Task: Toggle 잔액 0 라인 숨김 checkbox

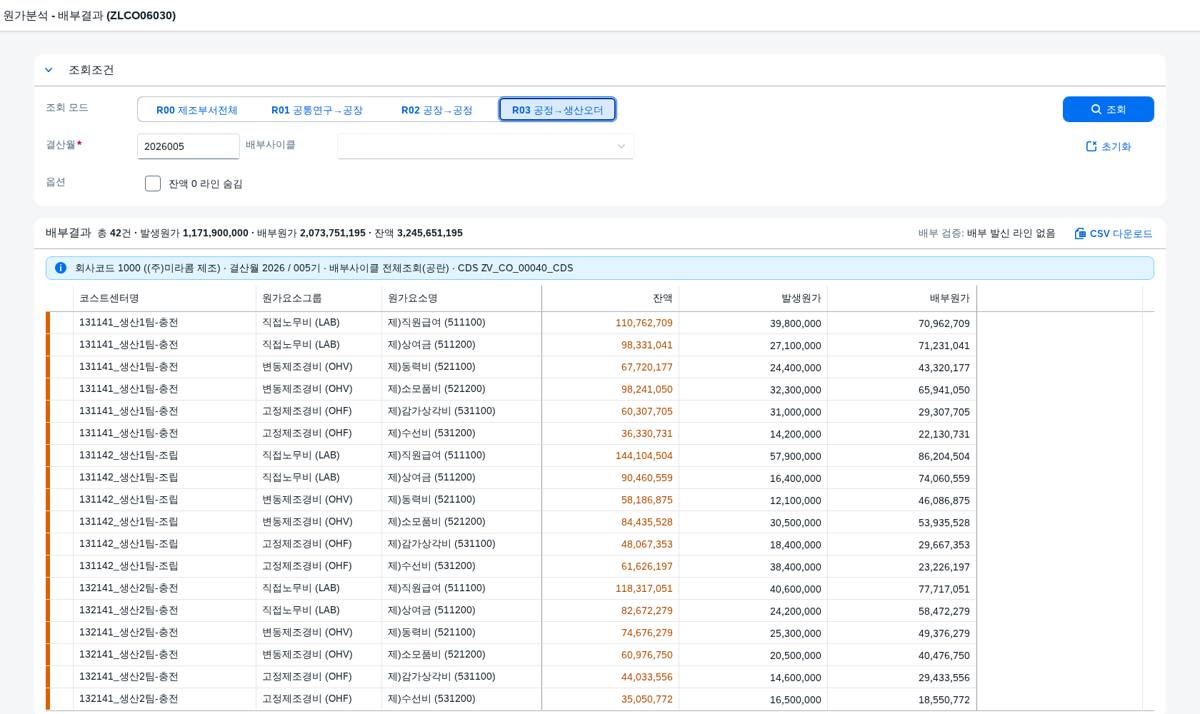Action: (153, 183)
